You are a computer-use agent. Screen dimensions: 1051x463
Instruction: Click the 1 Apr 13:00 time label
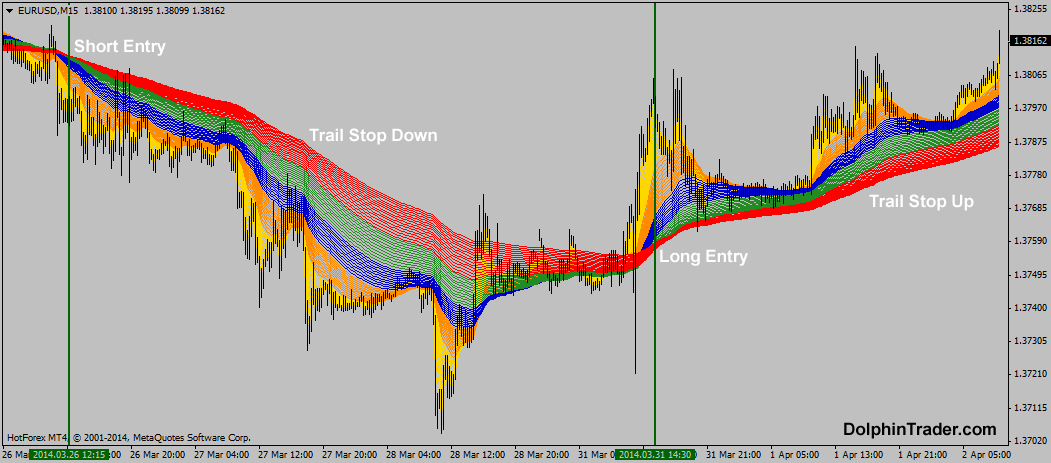coord(856,455)
